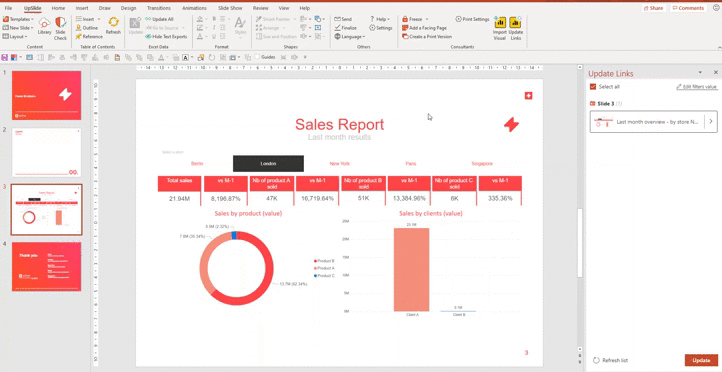Open Update Links pane options arrow

700,73
